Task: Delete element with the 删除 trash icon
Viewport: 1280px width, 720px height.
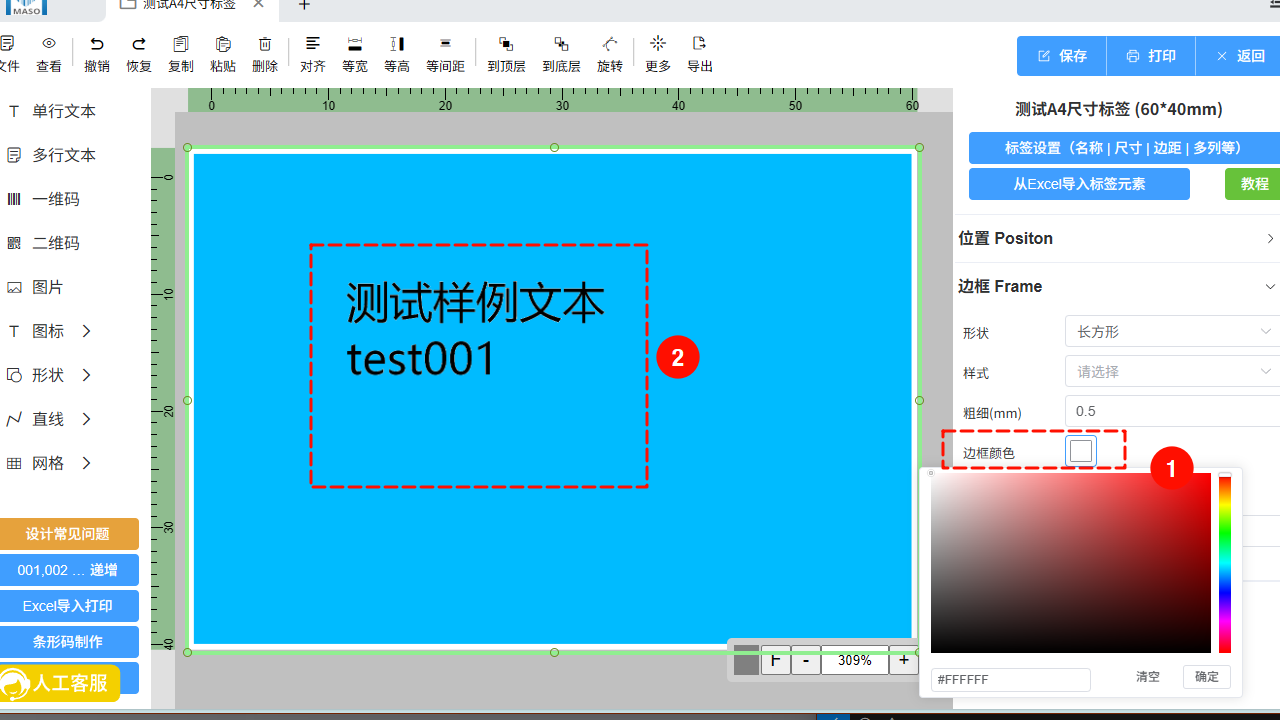Action: pyautogui.click(x=265, y=44)
